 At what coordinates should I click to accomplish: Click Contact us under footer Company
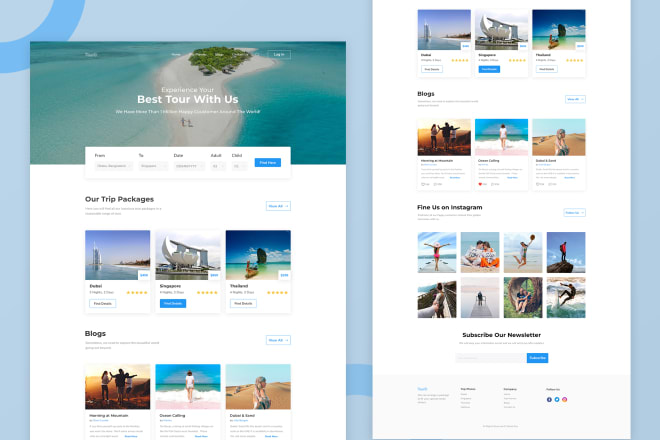509,407
